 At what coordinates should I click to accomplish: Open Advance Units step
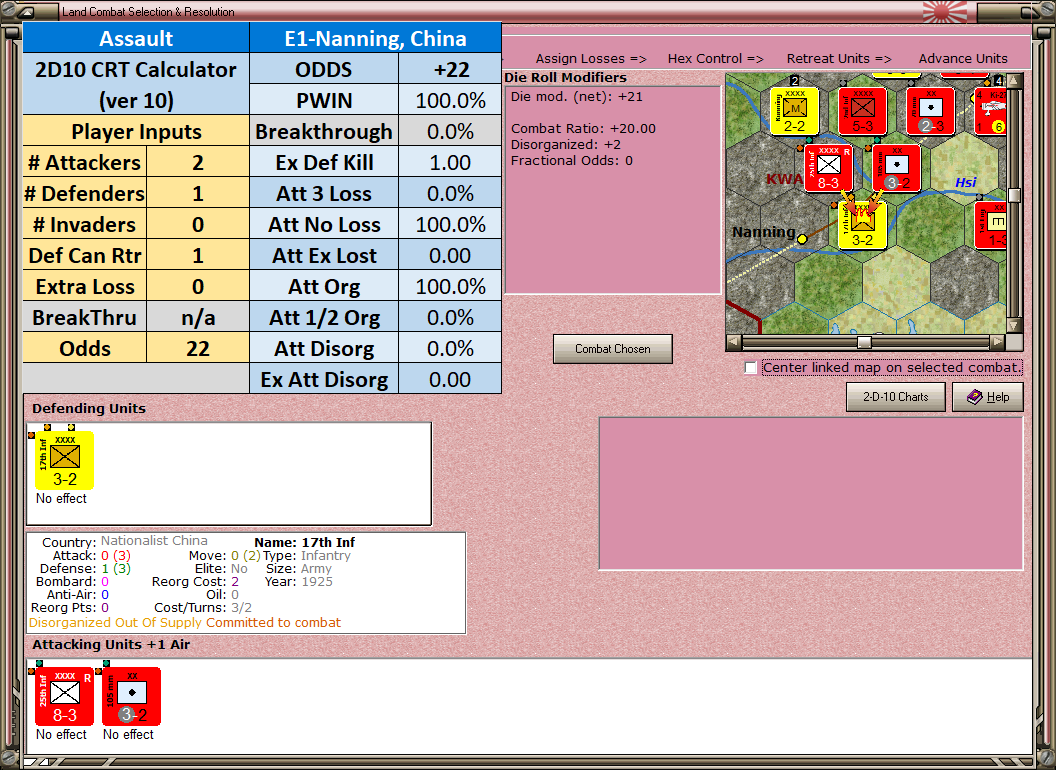[963, 59]
